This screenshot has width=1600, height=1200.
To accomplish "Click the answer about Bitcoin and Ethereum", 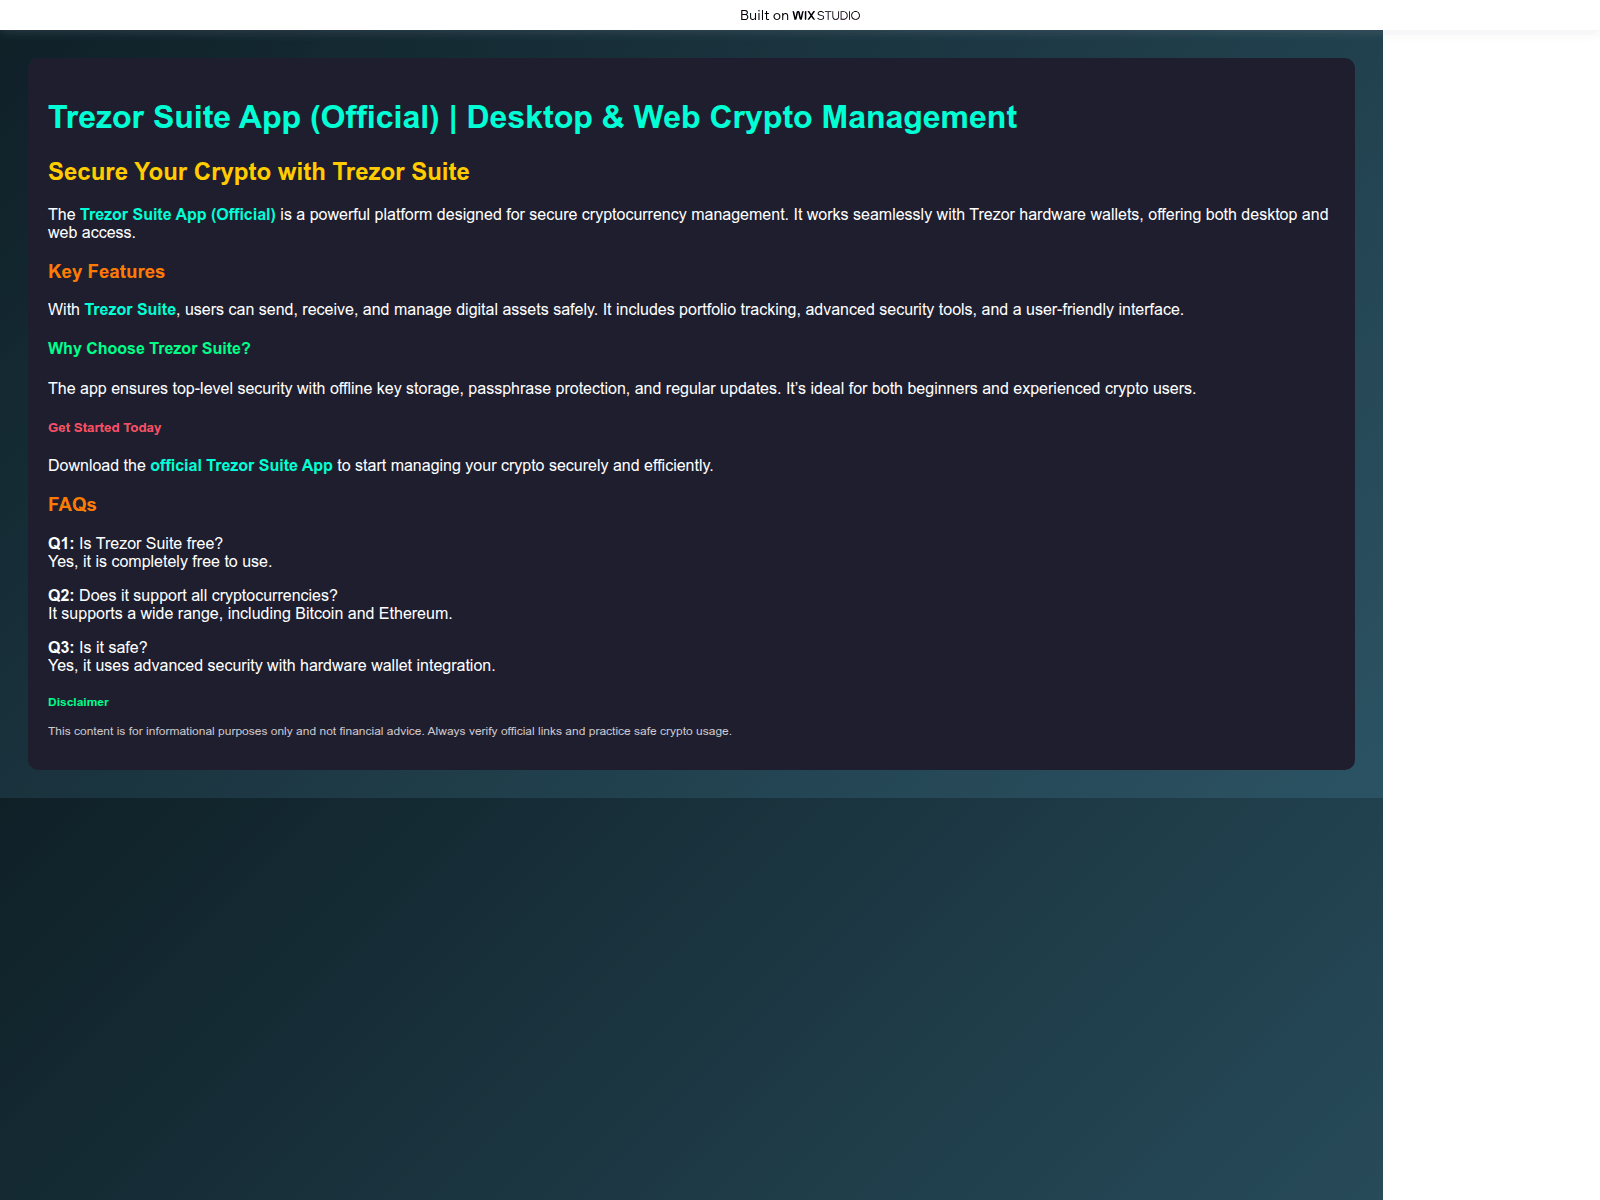I will (250, 614).
